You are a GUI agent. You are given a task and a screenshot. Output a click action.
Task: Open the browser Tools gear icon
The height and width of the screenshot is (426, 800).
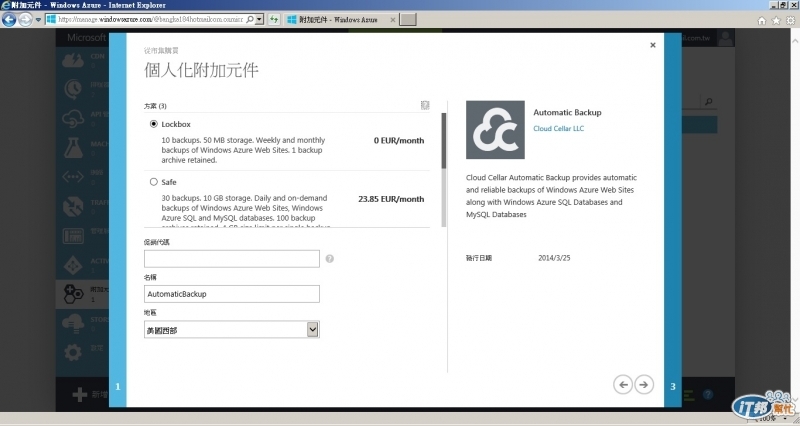tap(790, 20)
